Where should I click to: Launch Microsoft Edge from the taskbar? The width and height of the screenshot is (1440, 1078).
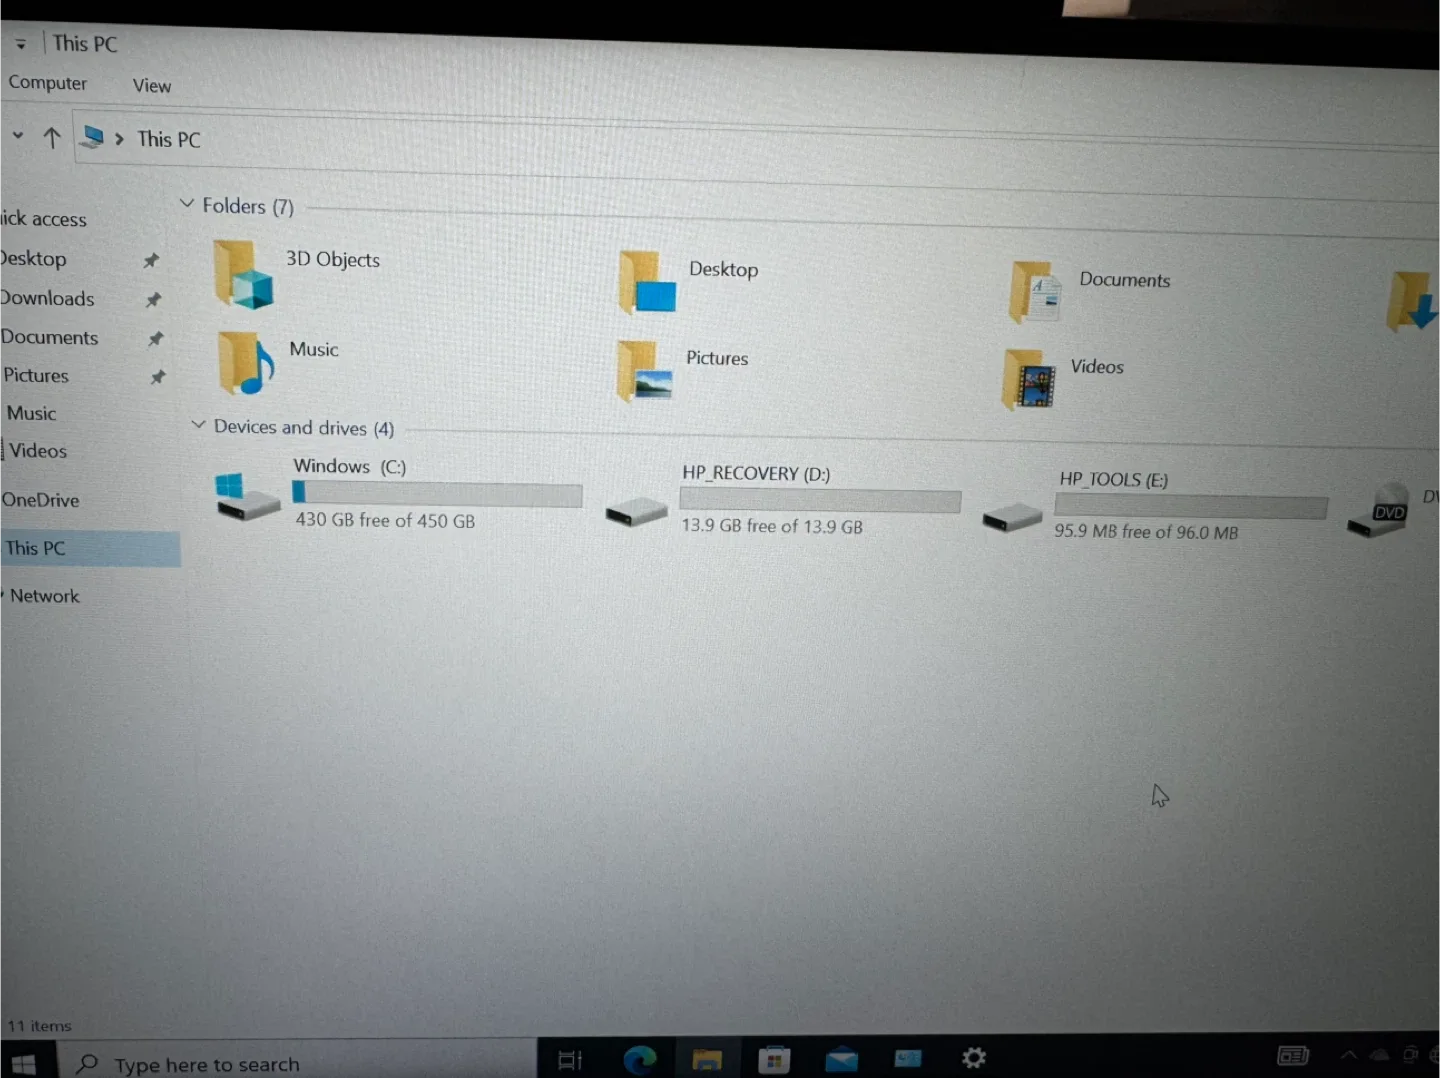click(x=640, y=1058)
